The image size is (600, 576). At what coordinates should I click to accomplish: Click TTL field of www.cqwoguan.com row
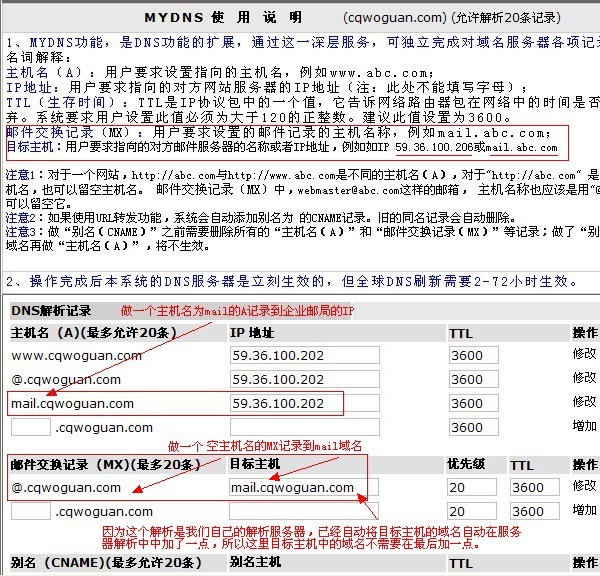(474, 355)
